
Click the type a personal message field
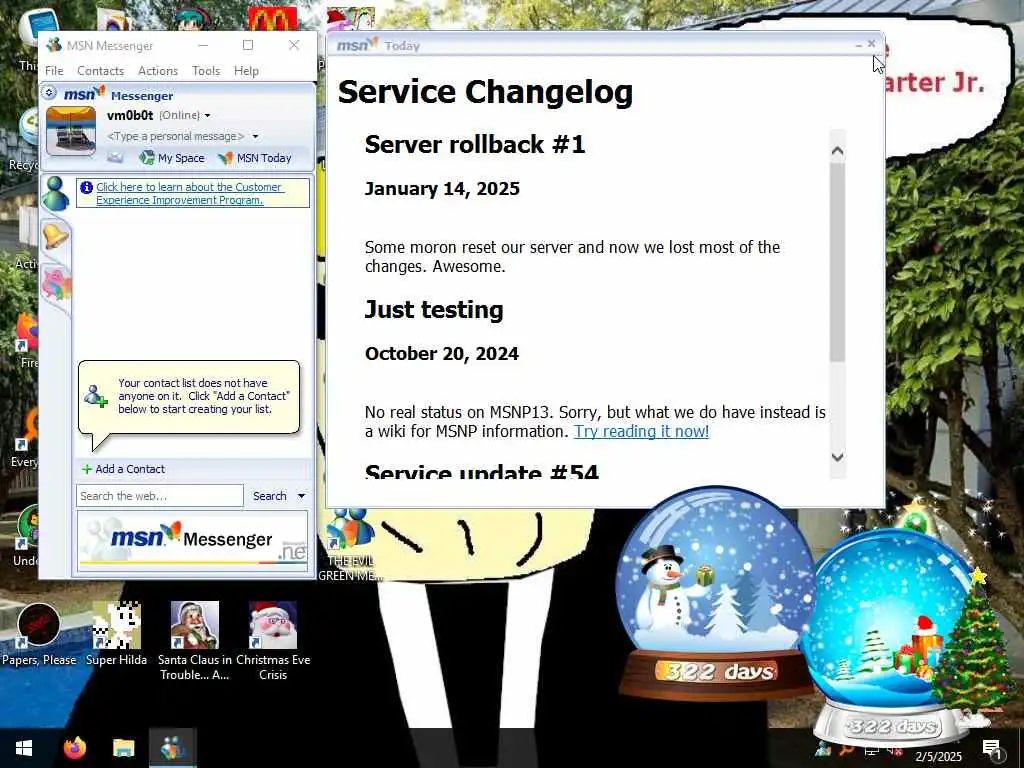(176, 136)
